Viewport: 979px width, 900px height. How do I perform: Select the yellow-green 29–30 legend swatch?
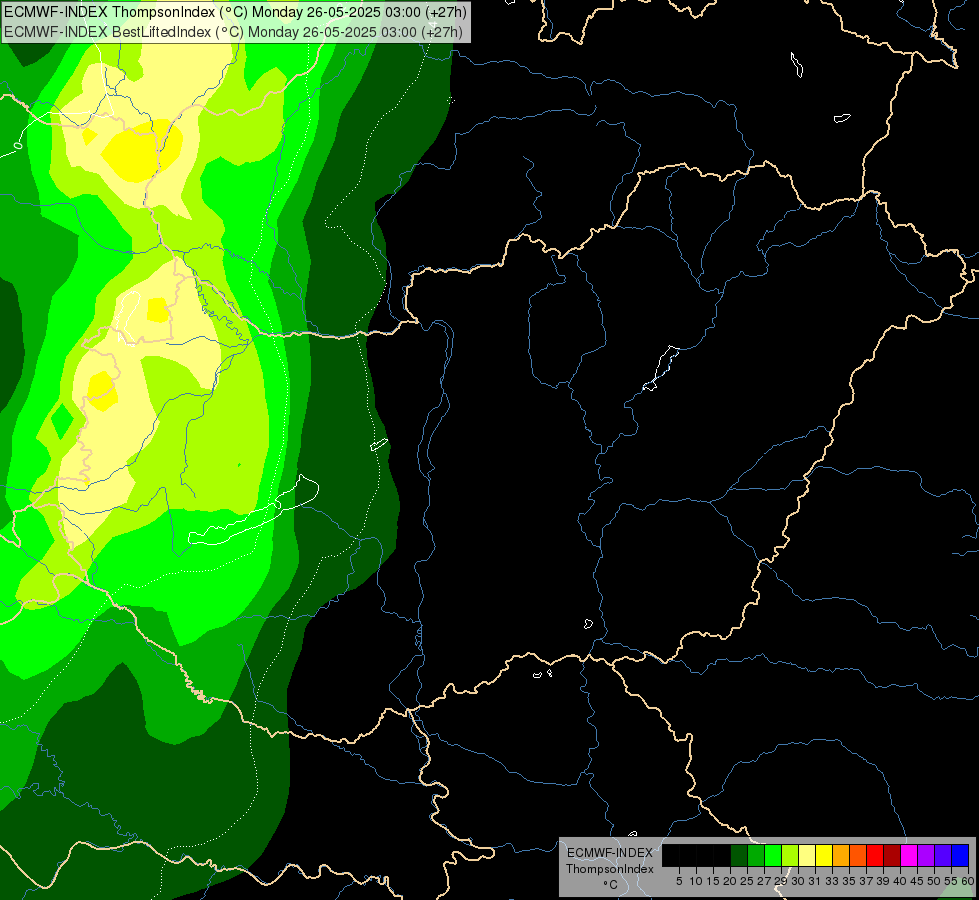[x=790, y=855]
